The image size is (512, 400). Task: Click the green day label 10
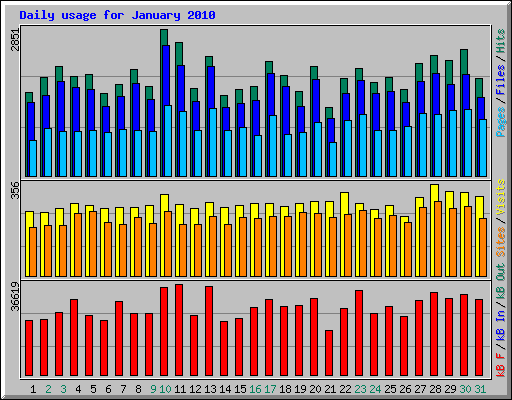coord(165,389)
